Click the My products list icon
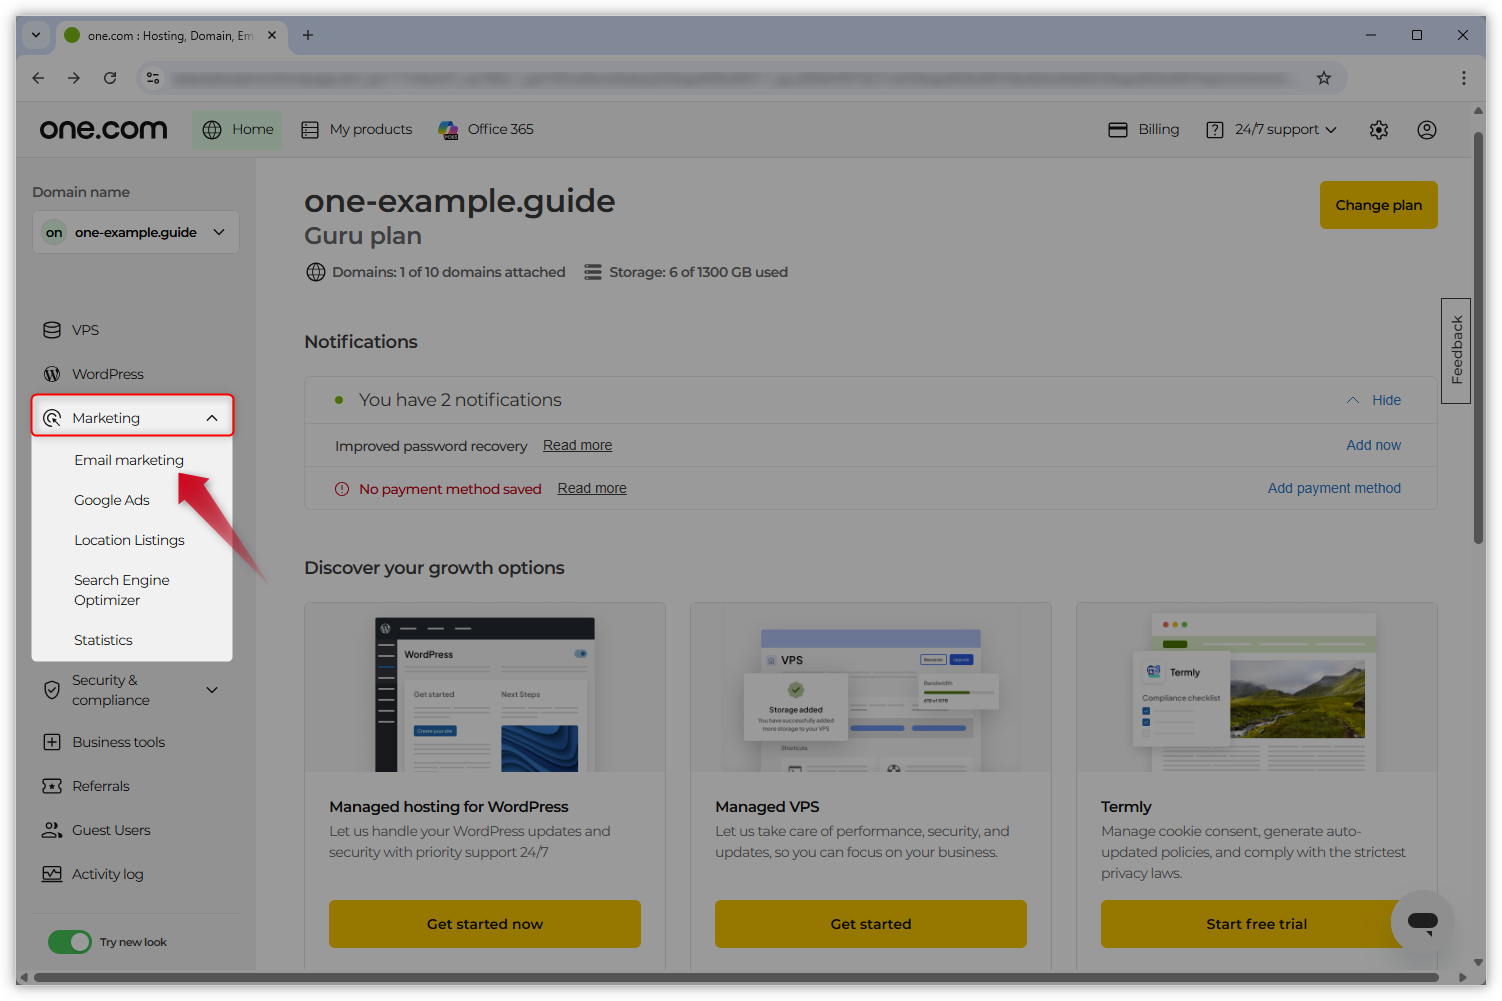Viewport: 1502px width, 1001px height. point(310,130)
